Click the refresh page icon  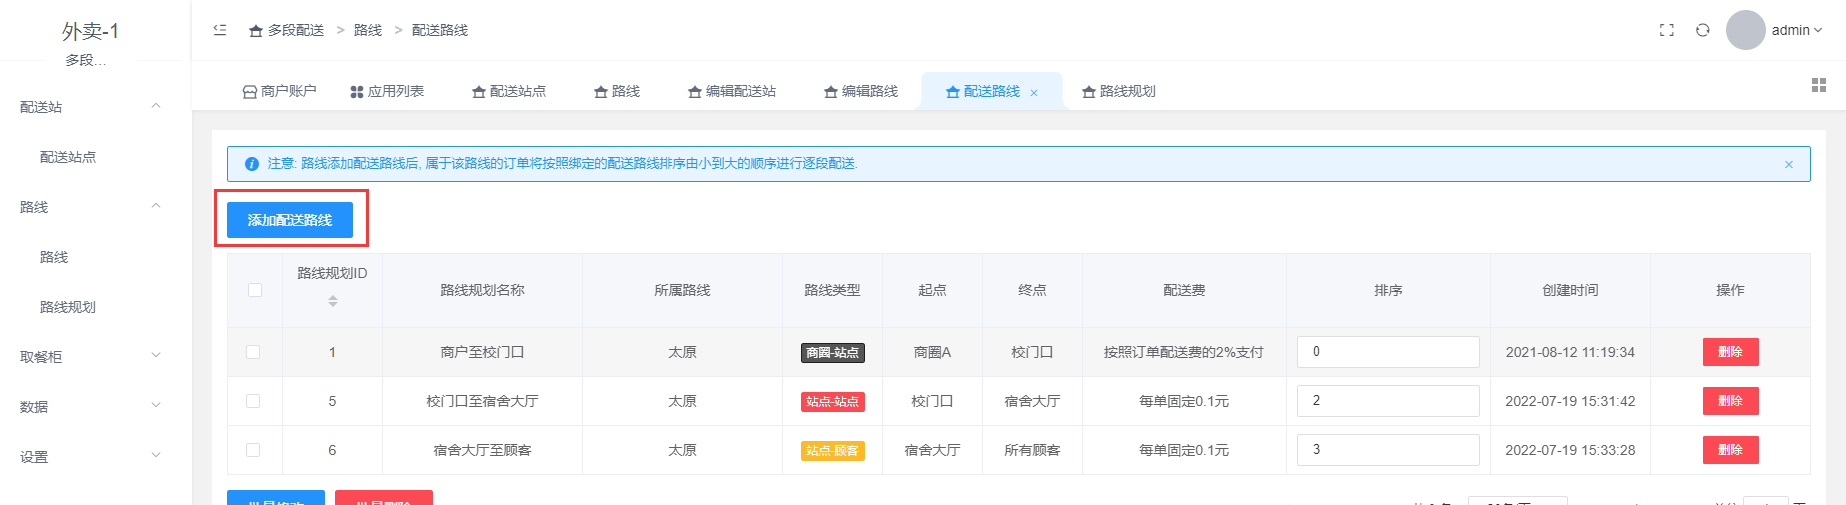coord(1702,30)
